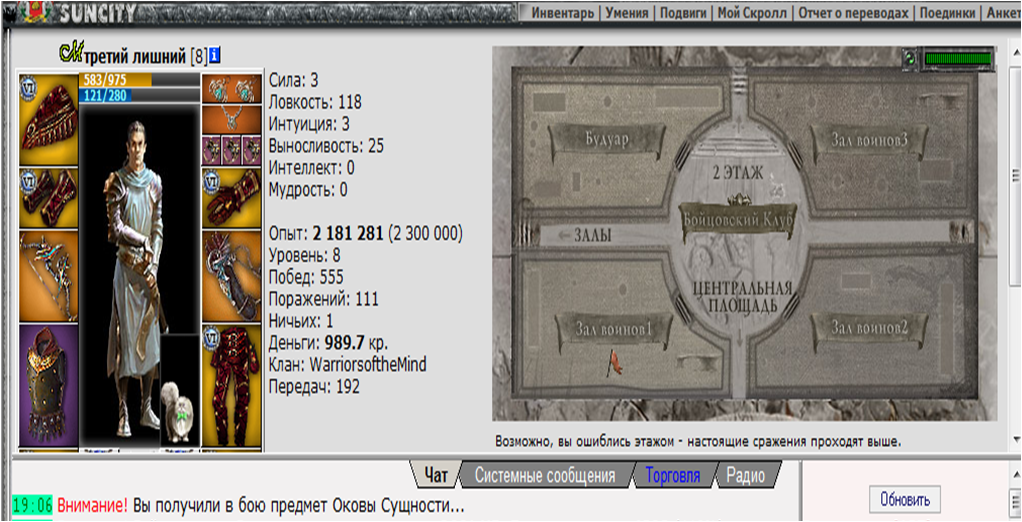Exit to ЦЕНТРАЛЬНАЯ ПЛОЩАДЬ
This screenshot has height=522, width=1022.
pos(742,297)
